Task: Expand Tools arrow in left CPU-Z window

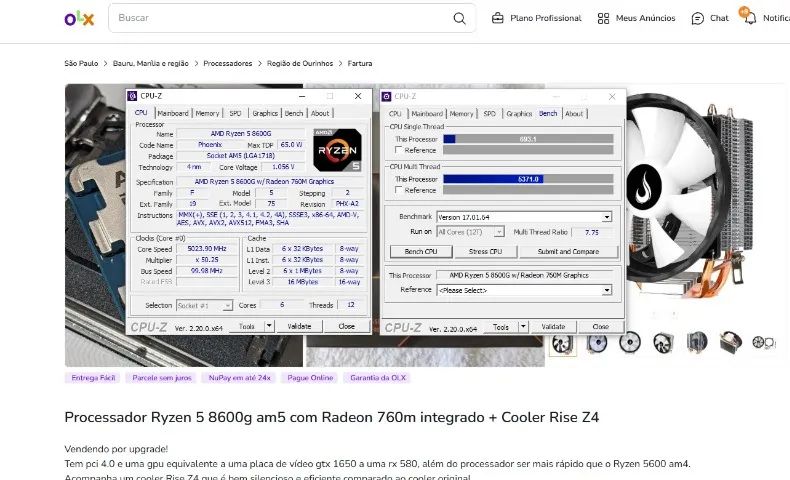Action: (269, 326)
